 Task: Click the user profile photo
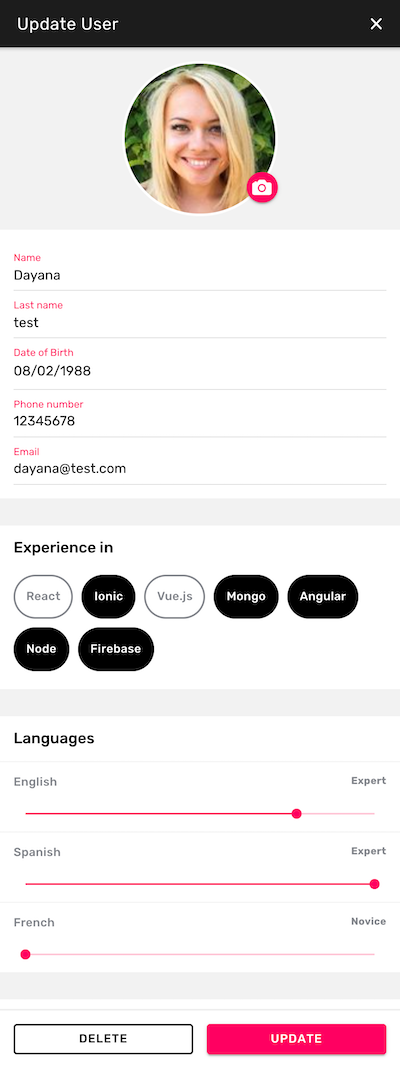[x=200, y=139]
